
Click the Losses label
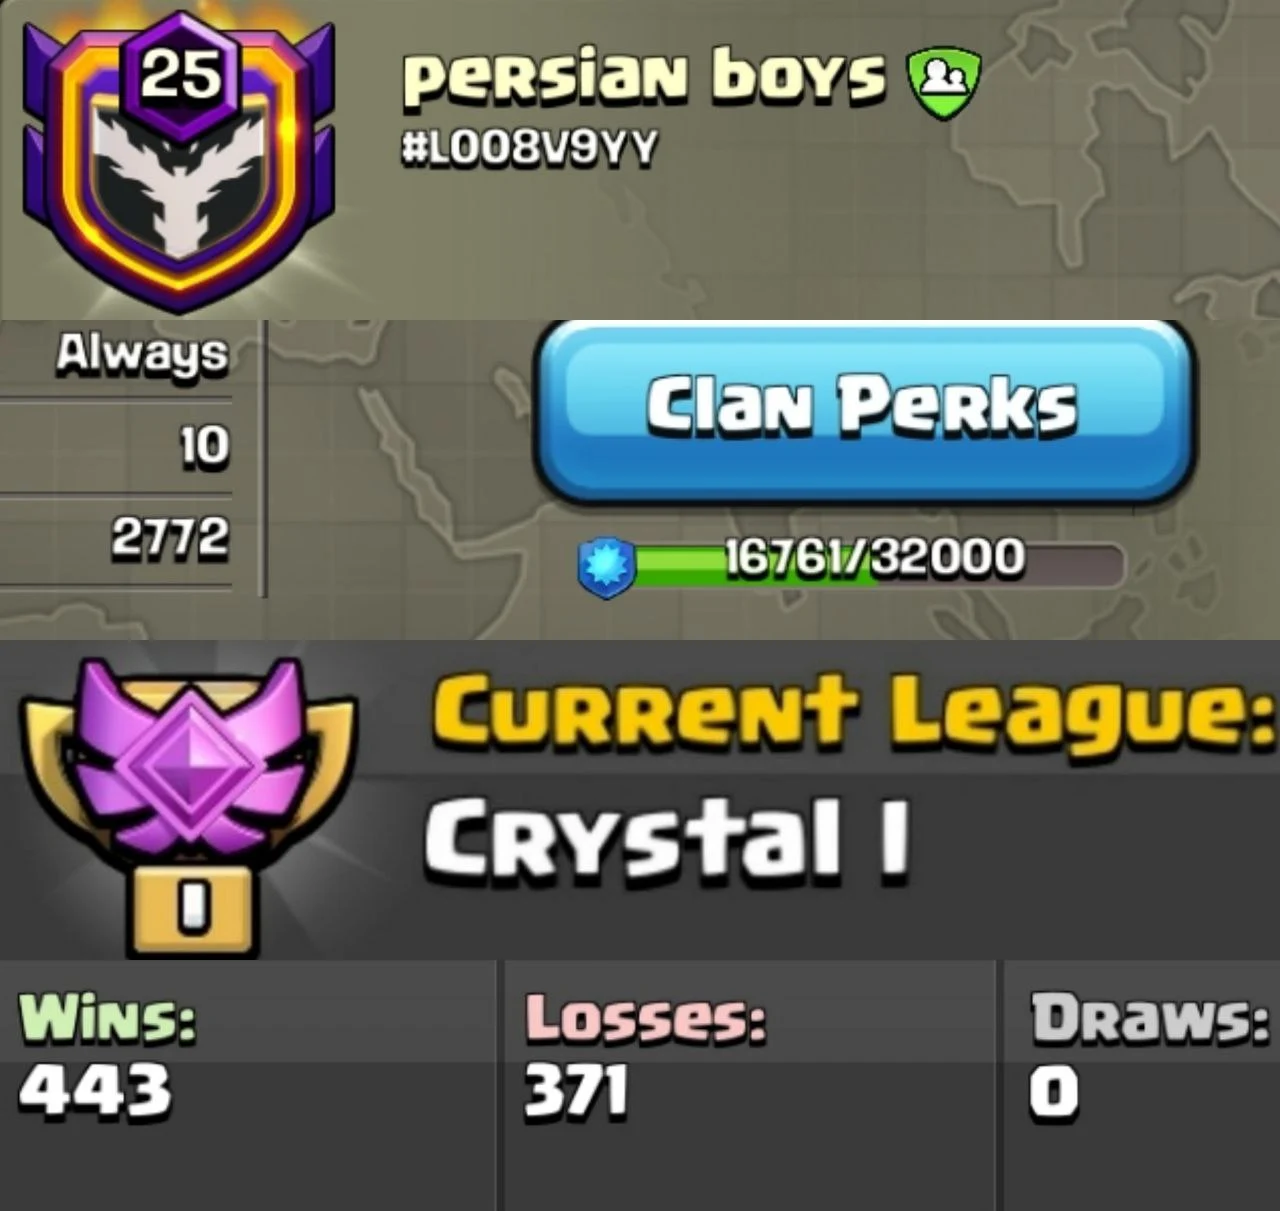tap(646, 1018)
